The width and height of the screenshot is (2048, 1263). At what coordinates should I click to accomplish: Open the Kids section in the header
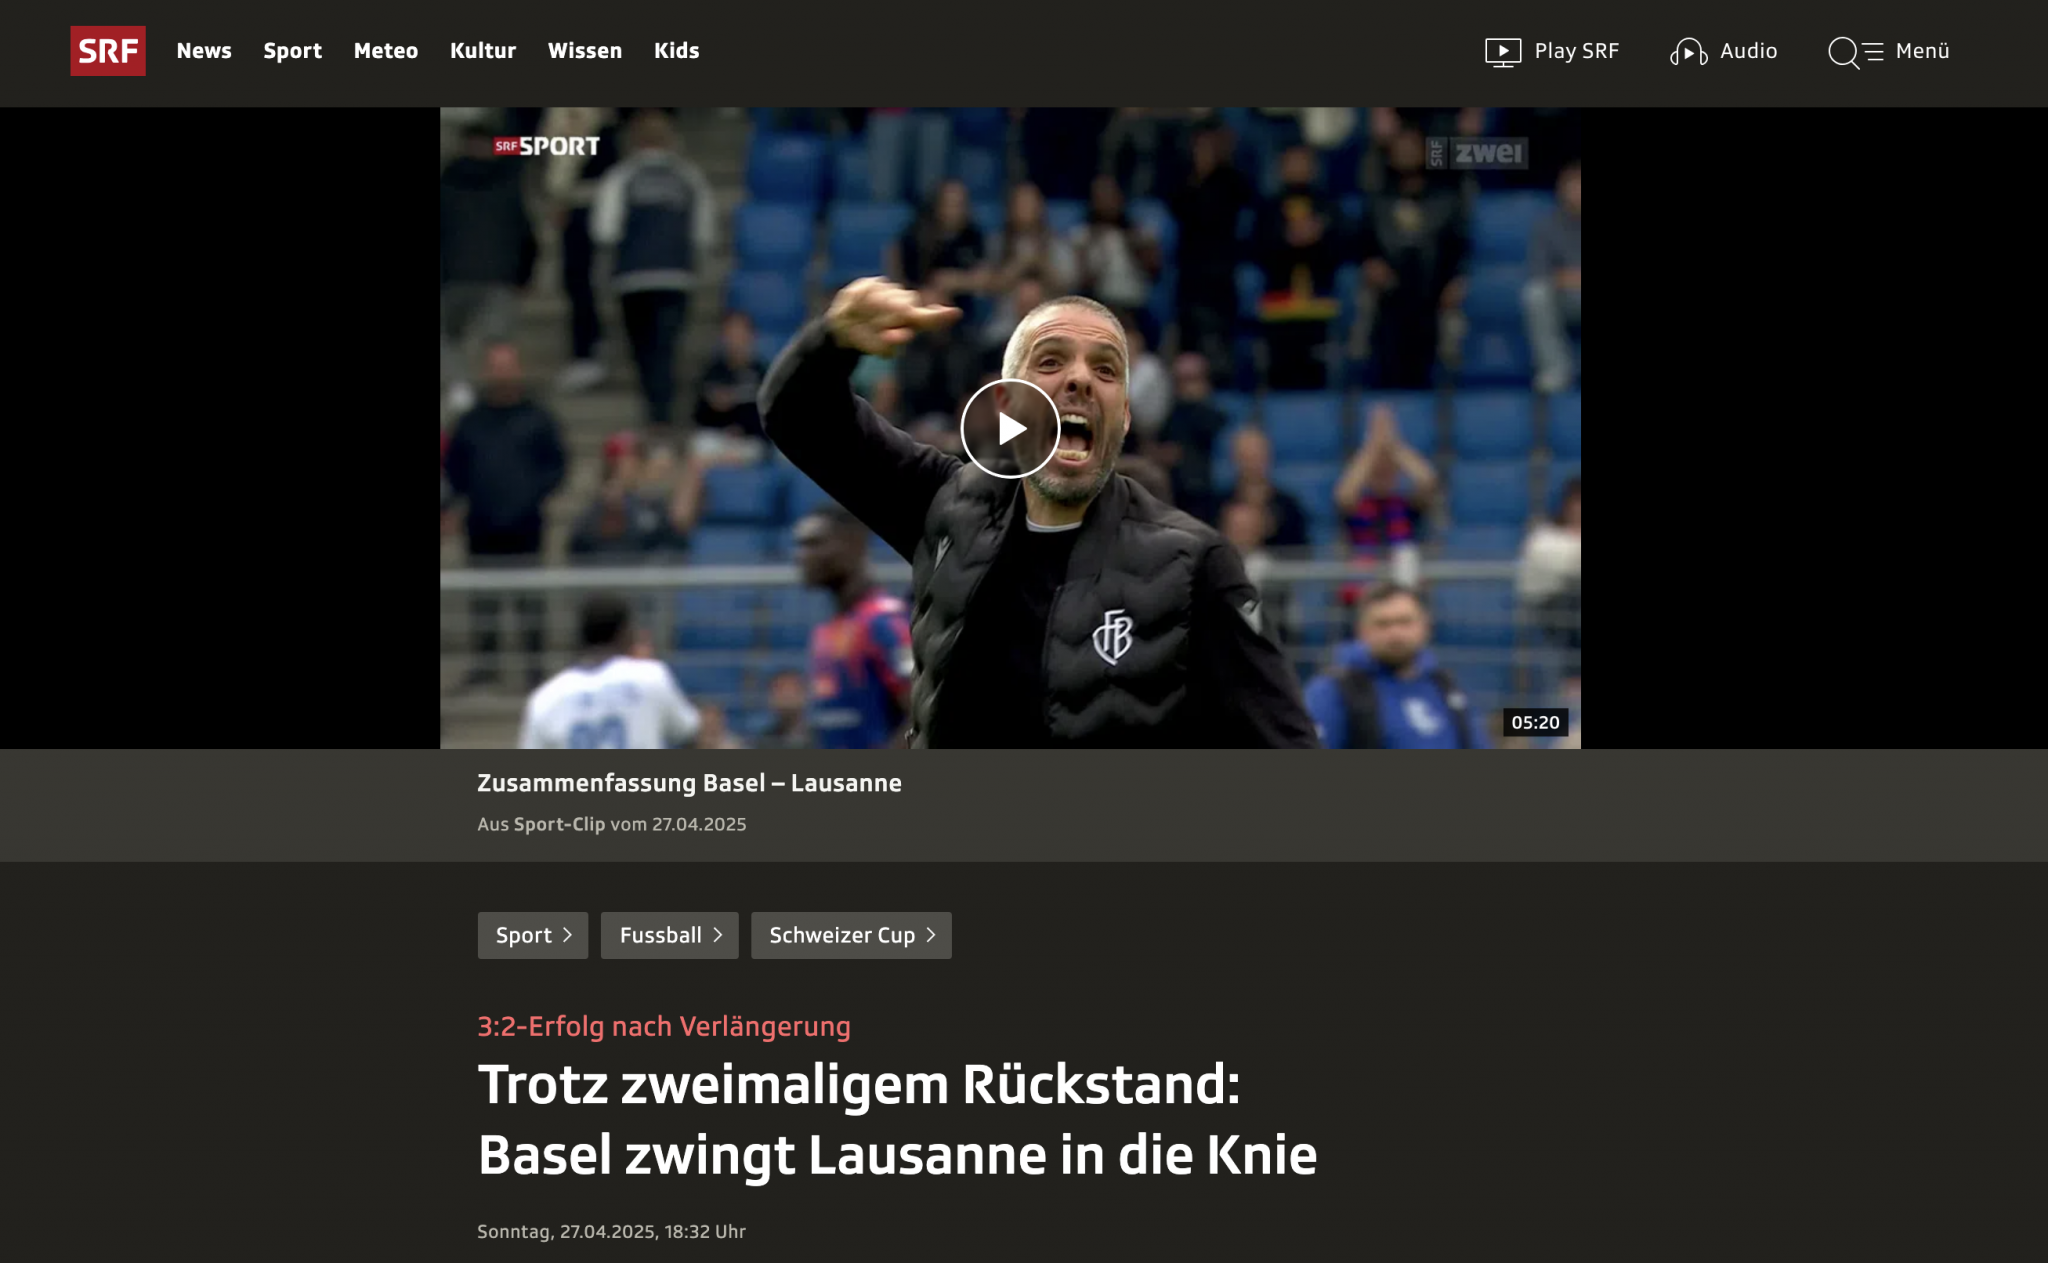(x=677, y=51)
